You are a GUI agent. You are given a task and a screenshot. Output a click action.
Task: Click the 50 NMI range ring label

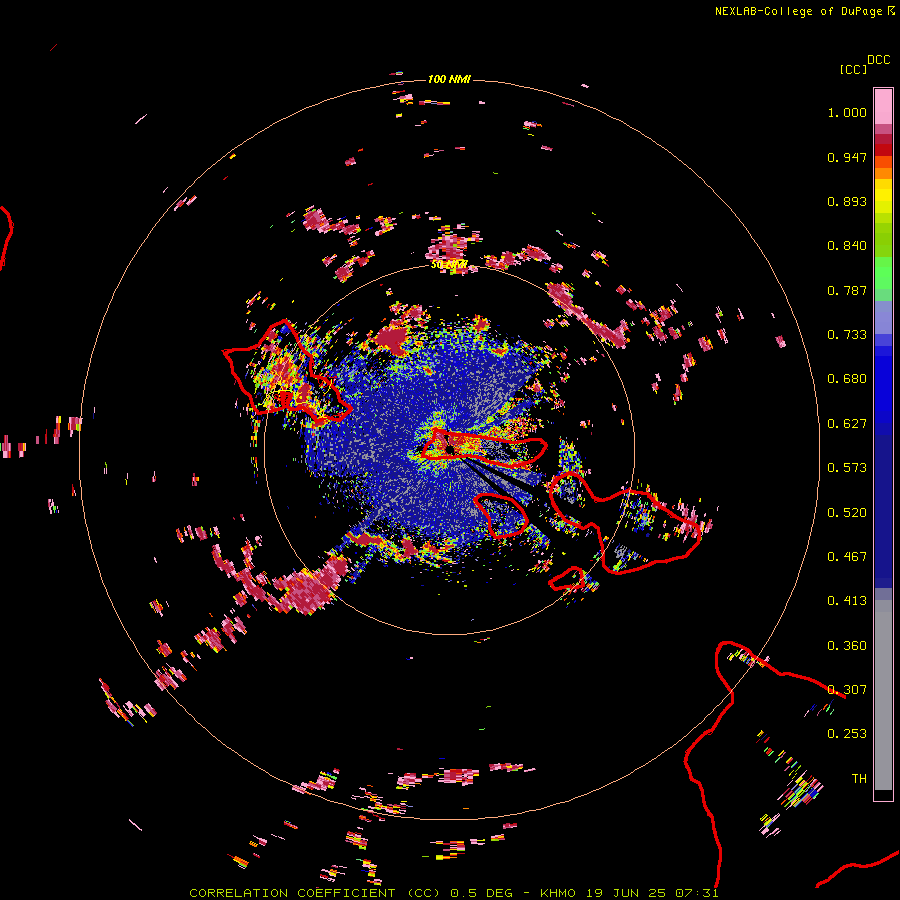click(x=449, y=265)
